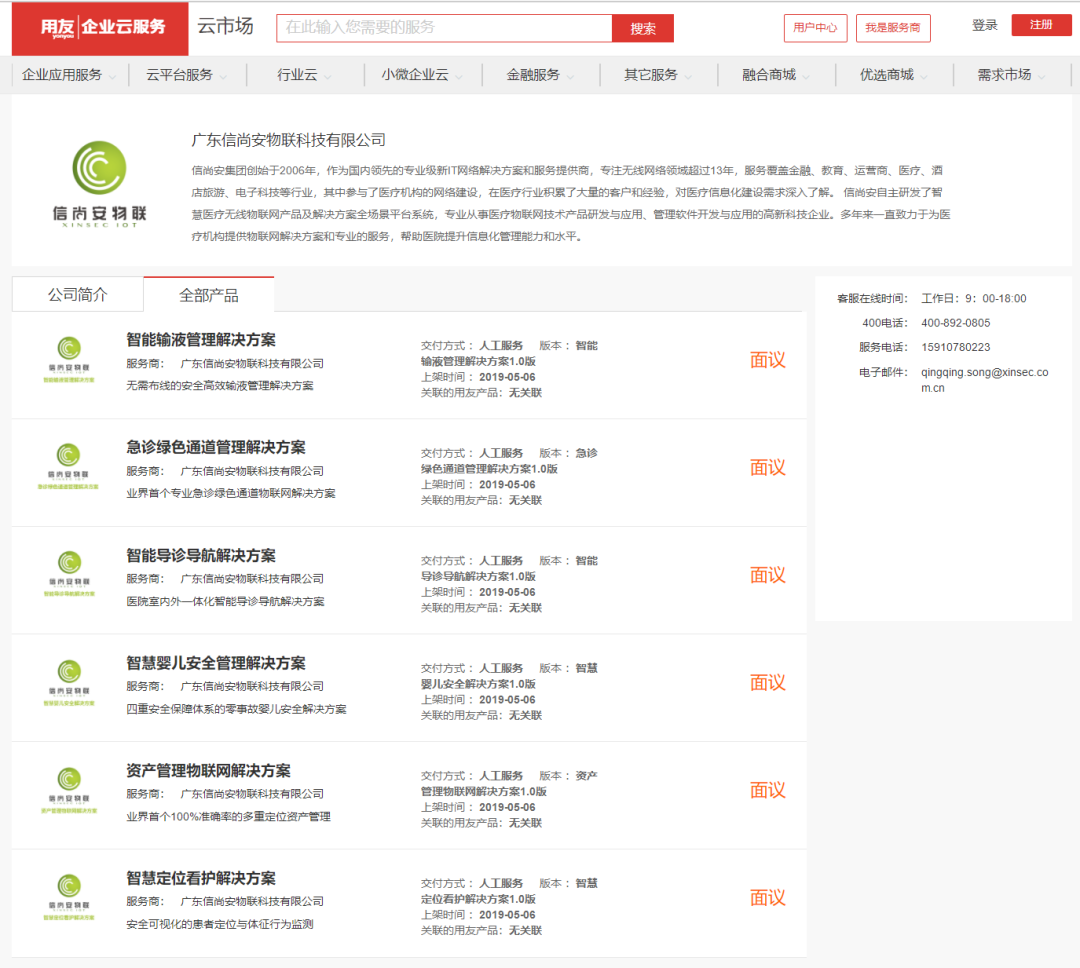This screenshot has height=968, width=1080.
Task: Switch to the 公司简介 tab
Action: [78, 295]
